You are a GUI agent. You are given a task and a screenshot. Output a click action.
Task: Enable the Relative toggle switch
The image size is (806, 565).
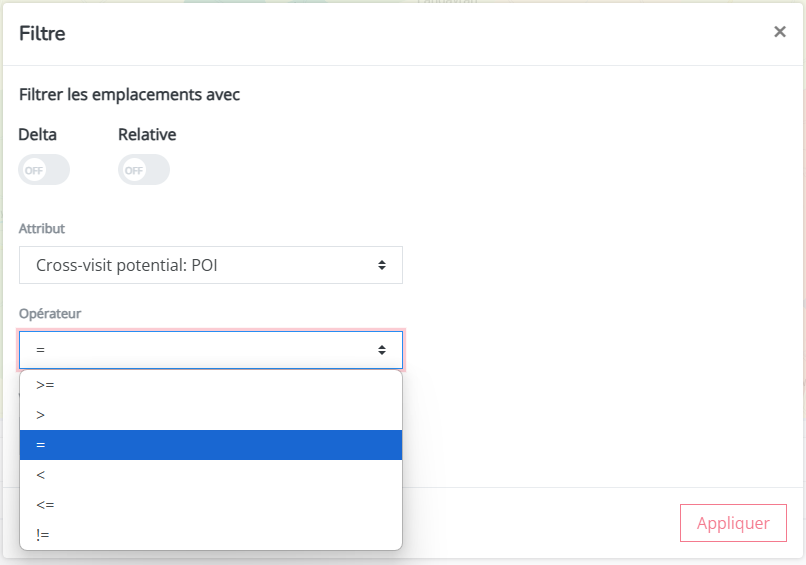(144, 170)
